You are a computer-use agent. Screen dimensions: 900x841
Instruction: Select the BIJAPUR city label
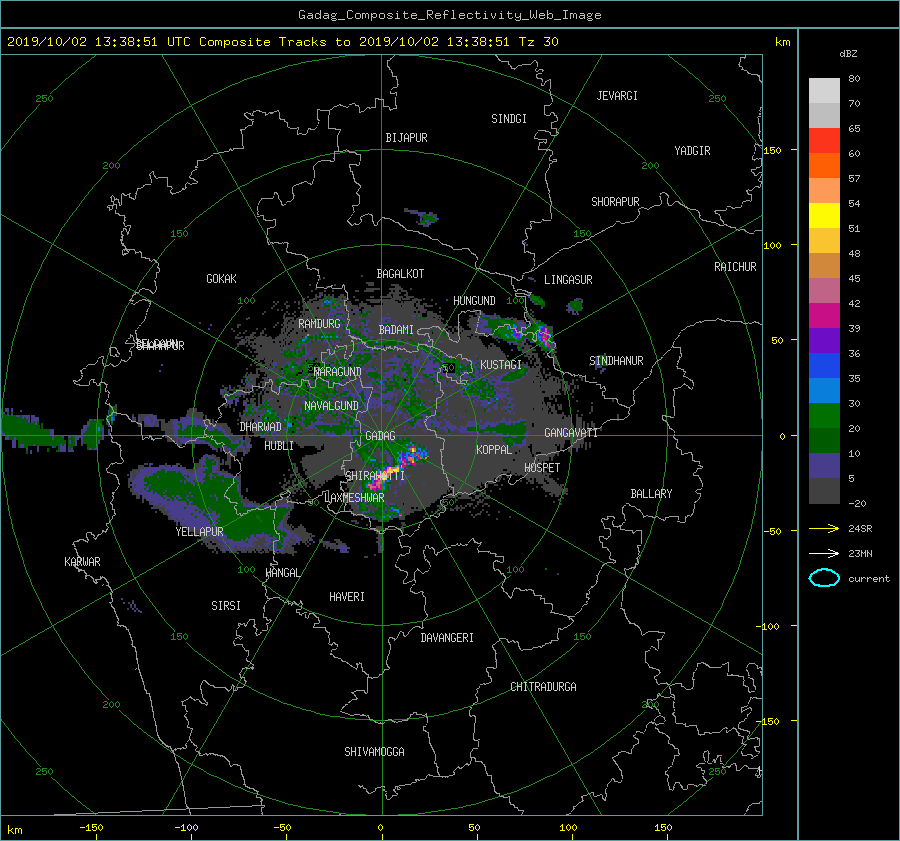pyautogui.click(x=406, y=138)
